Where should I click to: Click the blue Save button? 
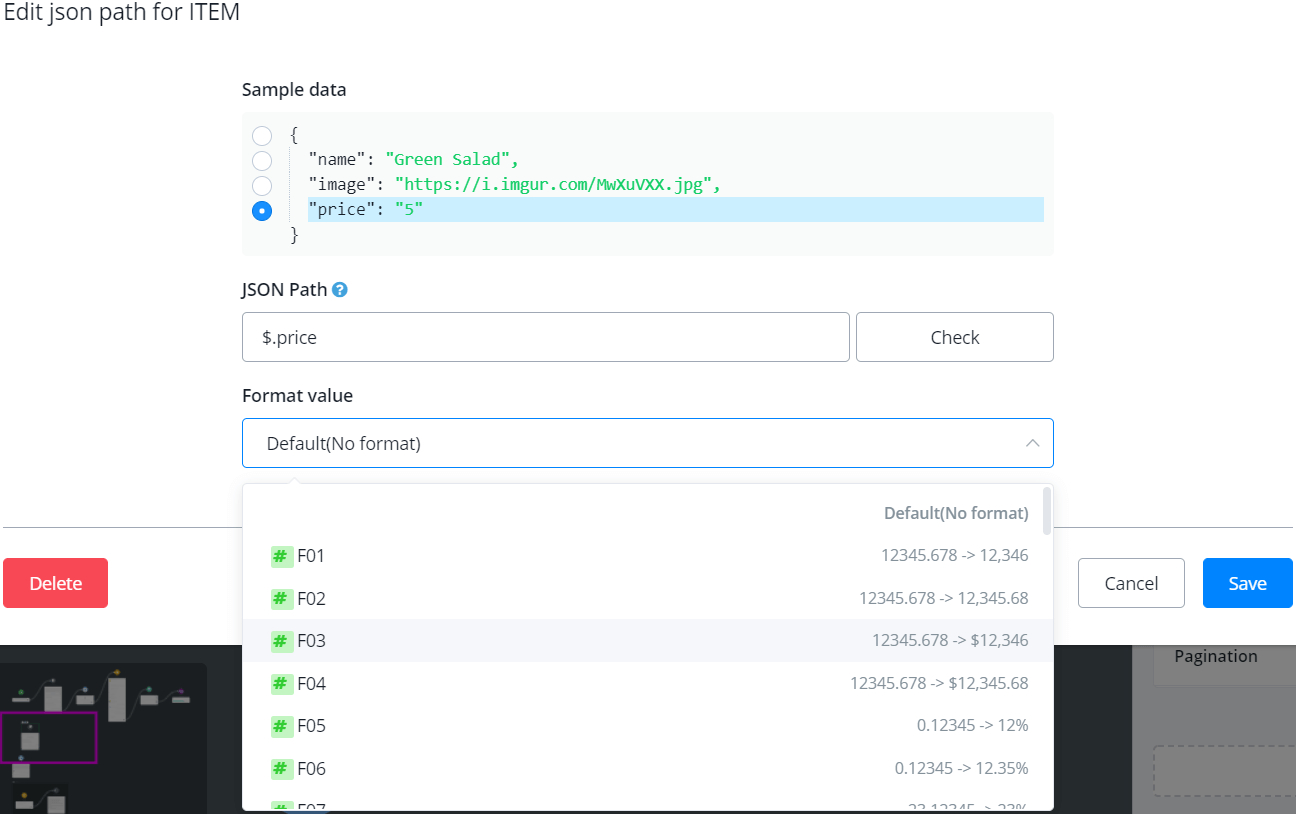tap(1247, 583)
